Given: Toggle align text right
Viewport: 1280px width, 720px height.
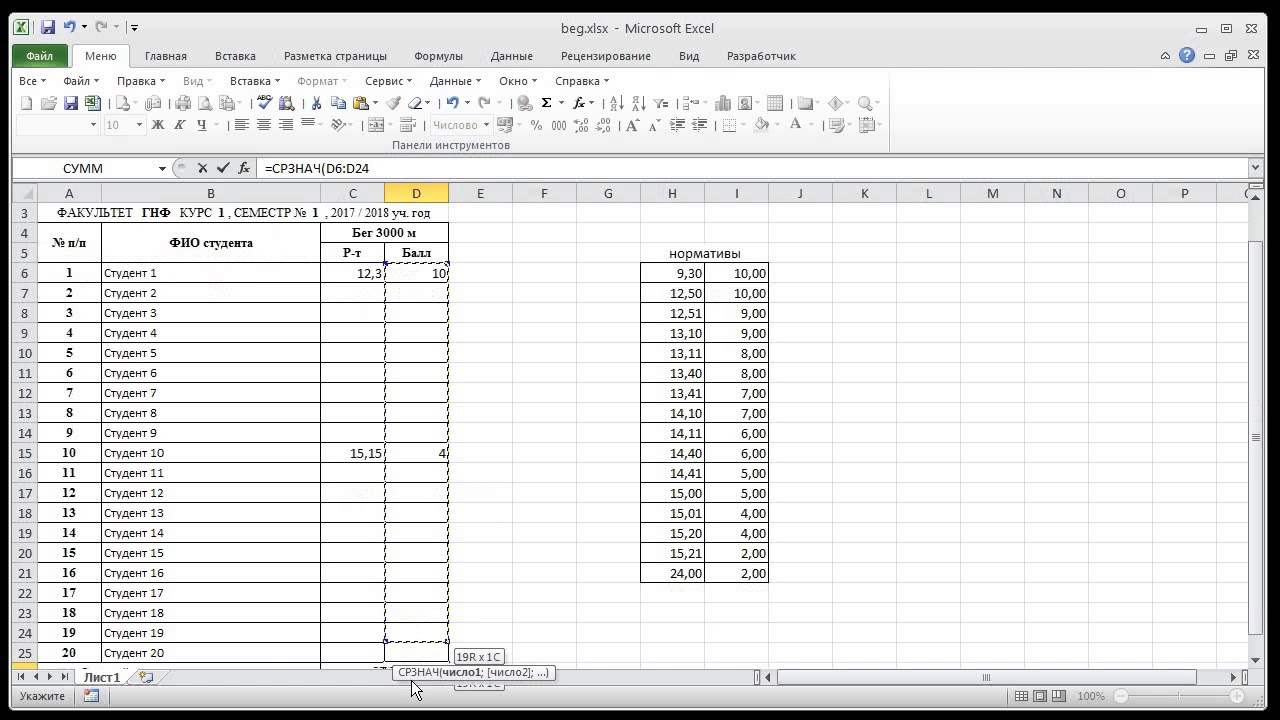Looking at the screenshot, I should [285, 125].
